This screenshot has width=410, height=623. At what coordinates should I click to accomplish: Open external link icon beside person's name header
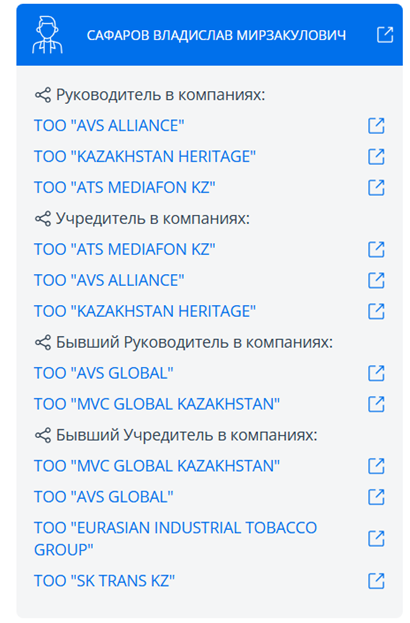pyautogui.click(x=385, y=35)
